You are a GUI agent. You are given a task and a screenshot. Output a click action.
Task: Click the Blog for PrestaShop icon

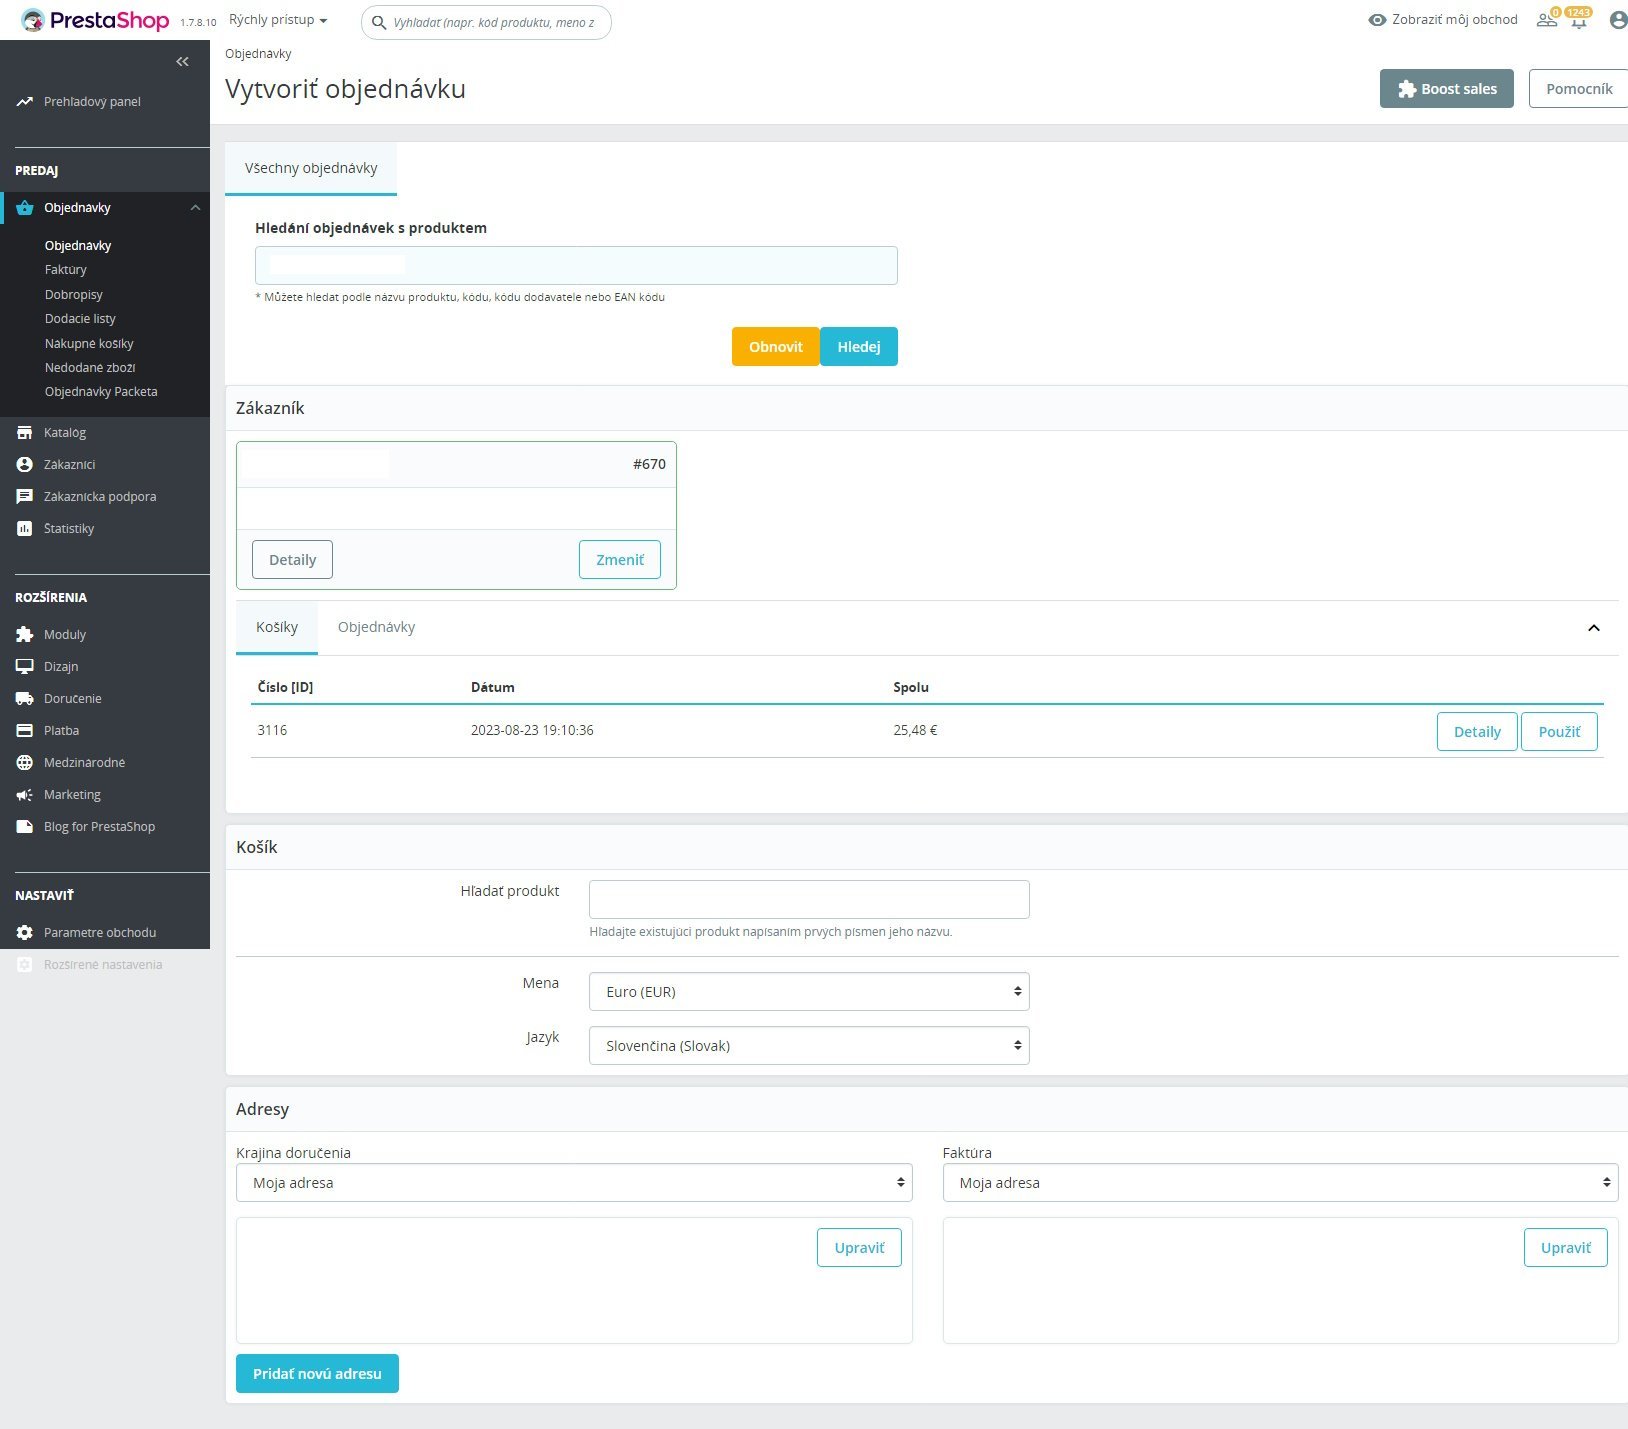point(25,827)
